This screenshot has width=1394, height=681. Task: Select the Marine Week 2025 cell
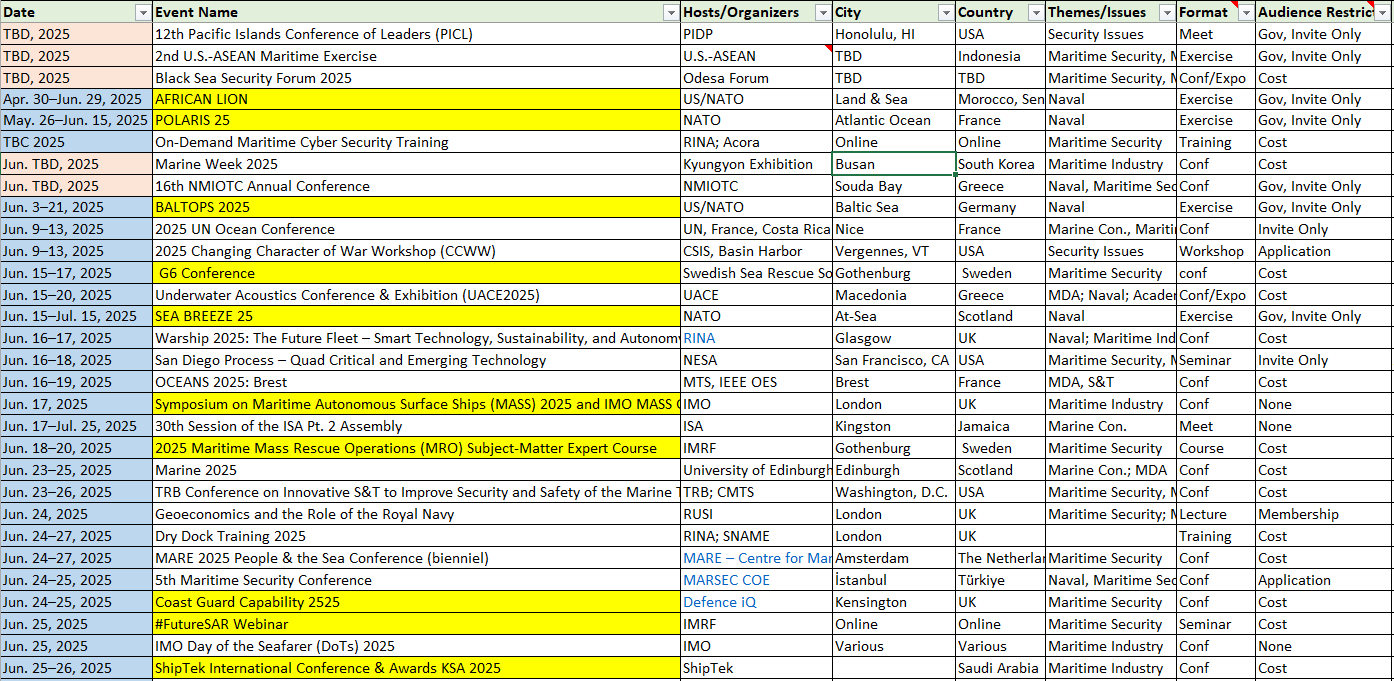click(x=416, y=164)
